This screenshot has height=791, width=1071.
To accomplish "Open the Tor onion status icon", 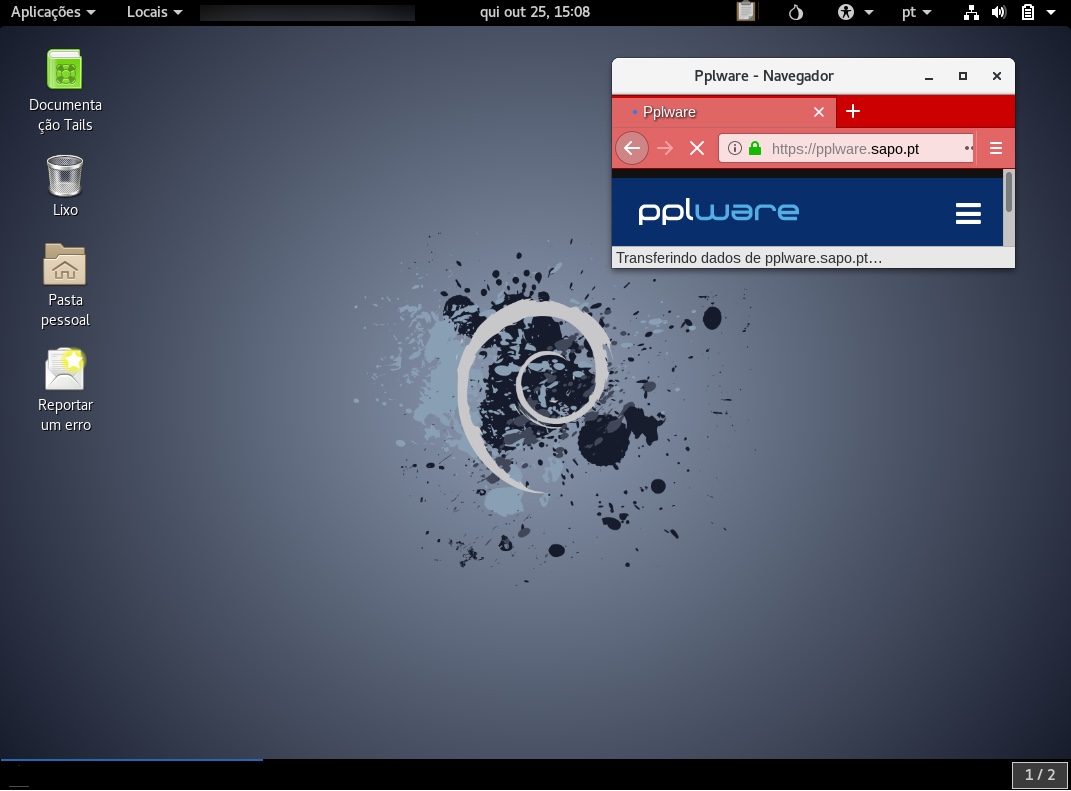I will coord(794,12).
